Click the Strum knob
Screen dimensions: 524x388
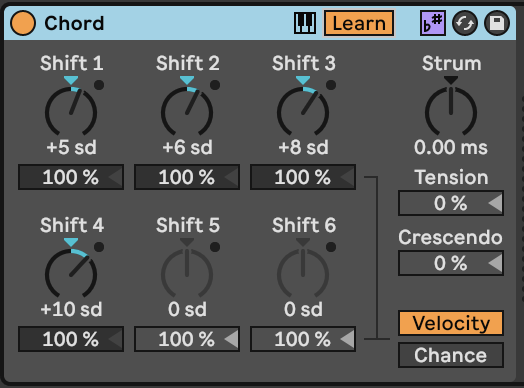coord(451,111)
